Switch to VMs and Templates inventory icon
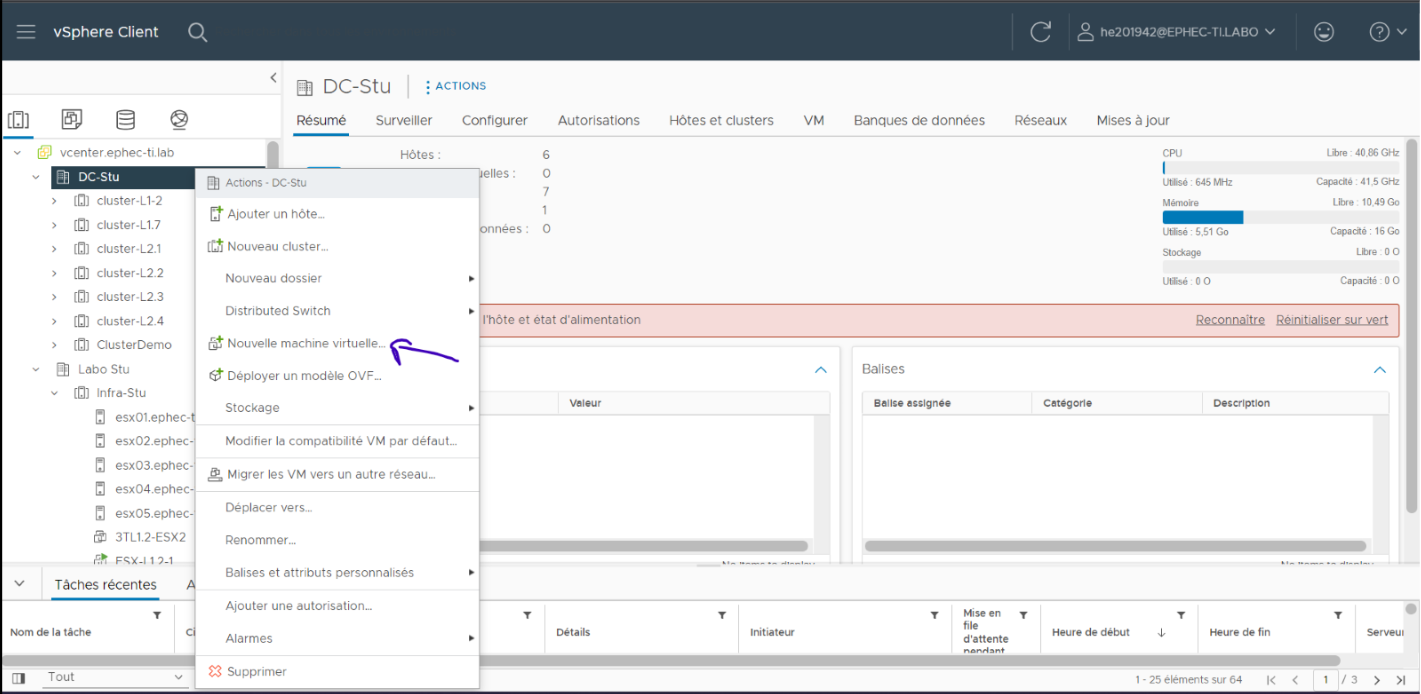Image resolution: width=1421 pixels, height=694 pixels. tap(72, 120)
